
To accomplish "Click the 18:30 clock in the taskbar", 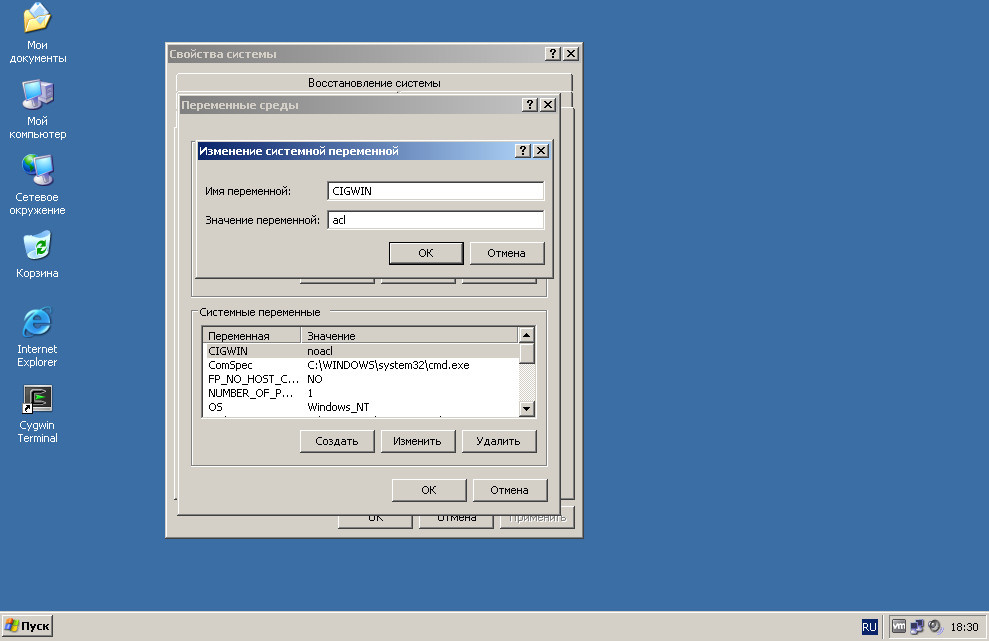I will (964, 626).
